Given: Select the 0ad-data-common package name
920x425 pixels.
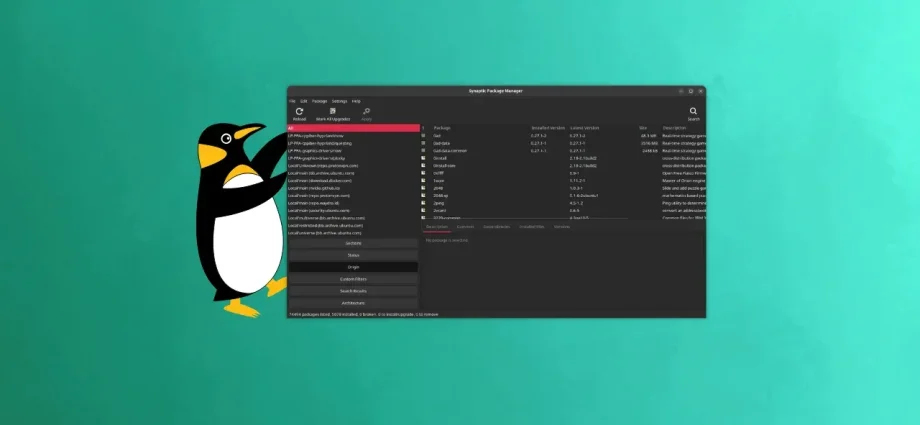Looking at the screenshot, I should (450, 151).
